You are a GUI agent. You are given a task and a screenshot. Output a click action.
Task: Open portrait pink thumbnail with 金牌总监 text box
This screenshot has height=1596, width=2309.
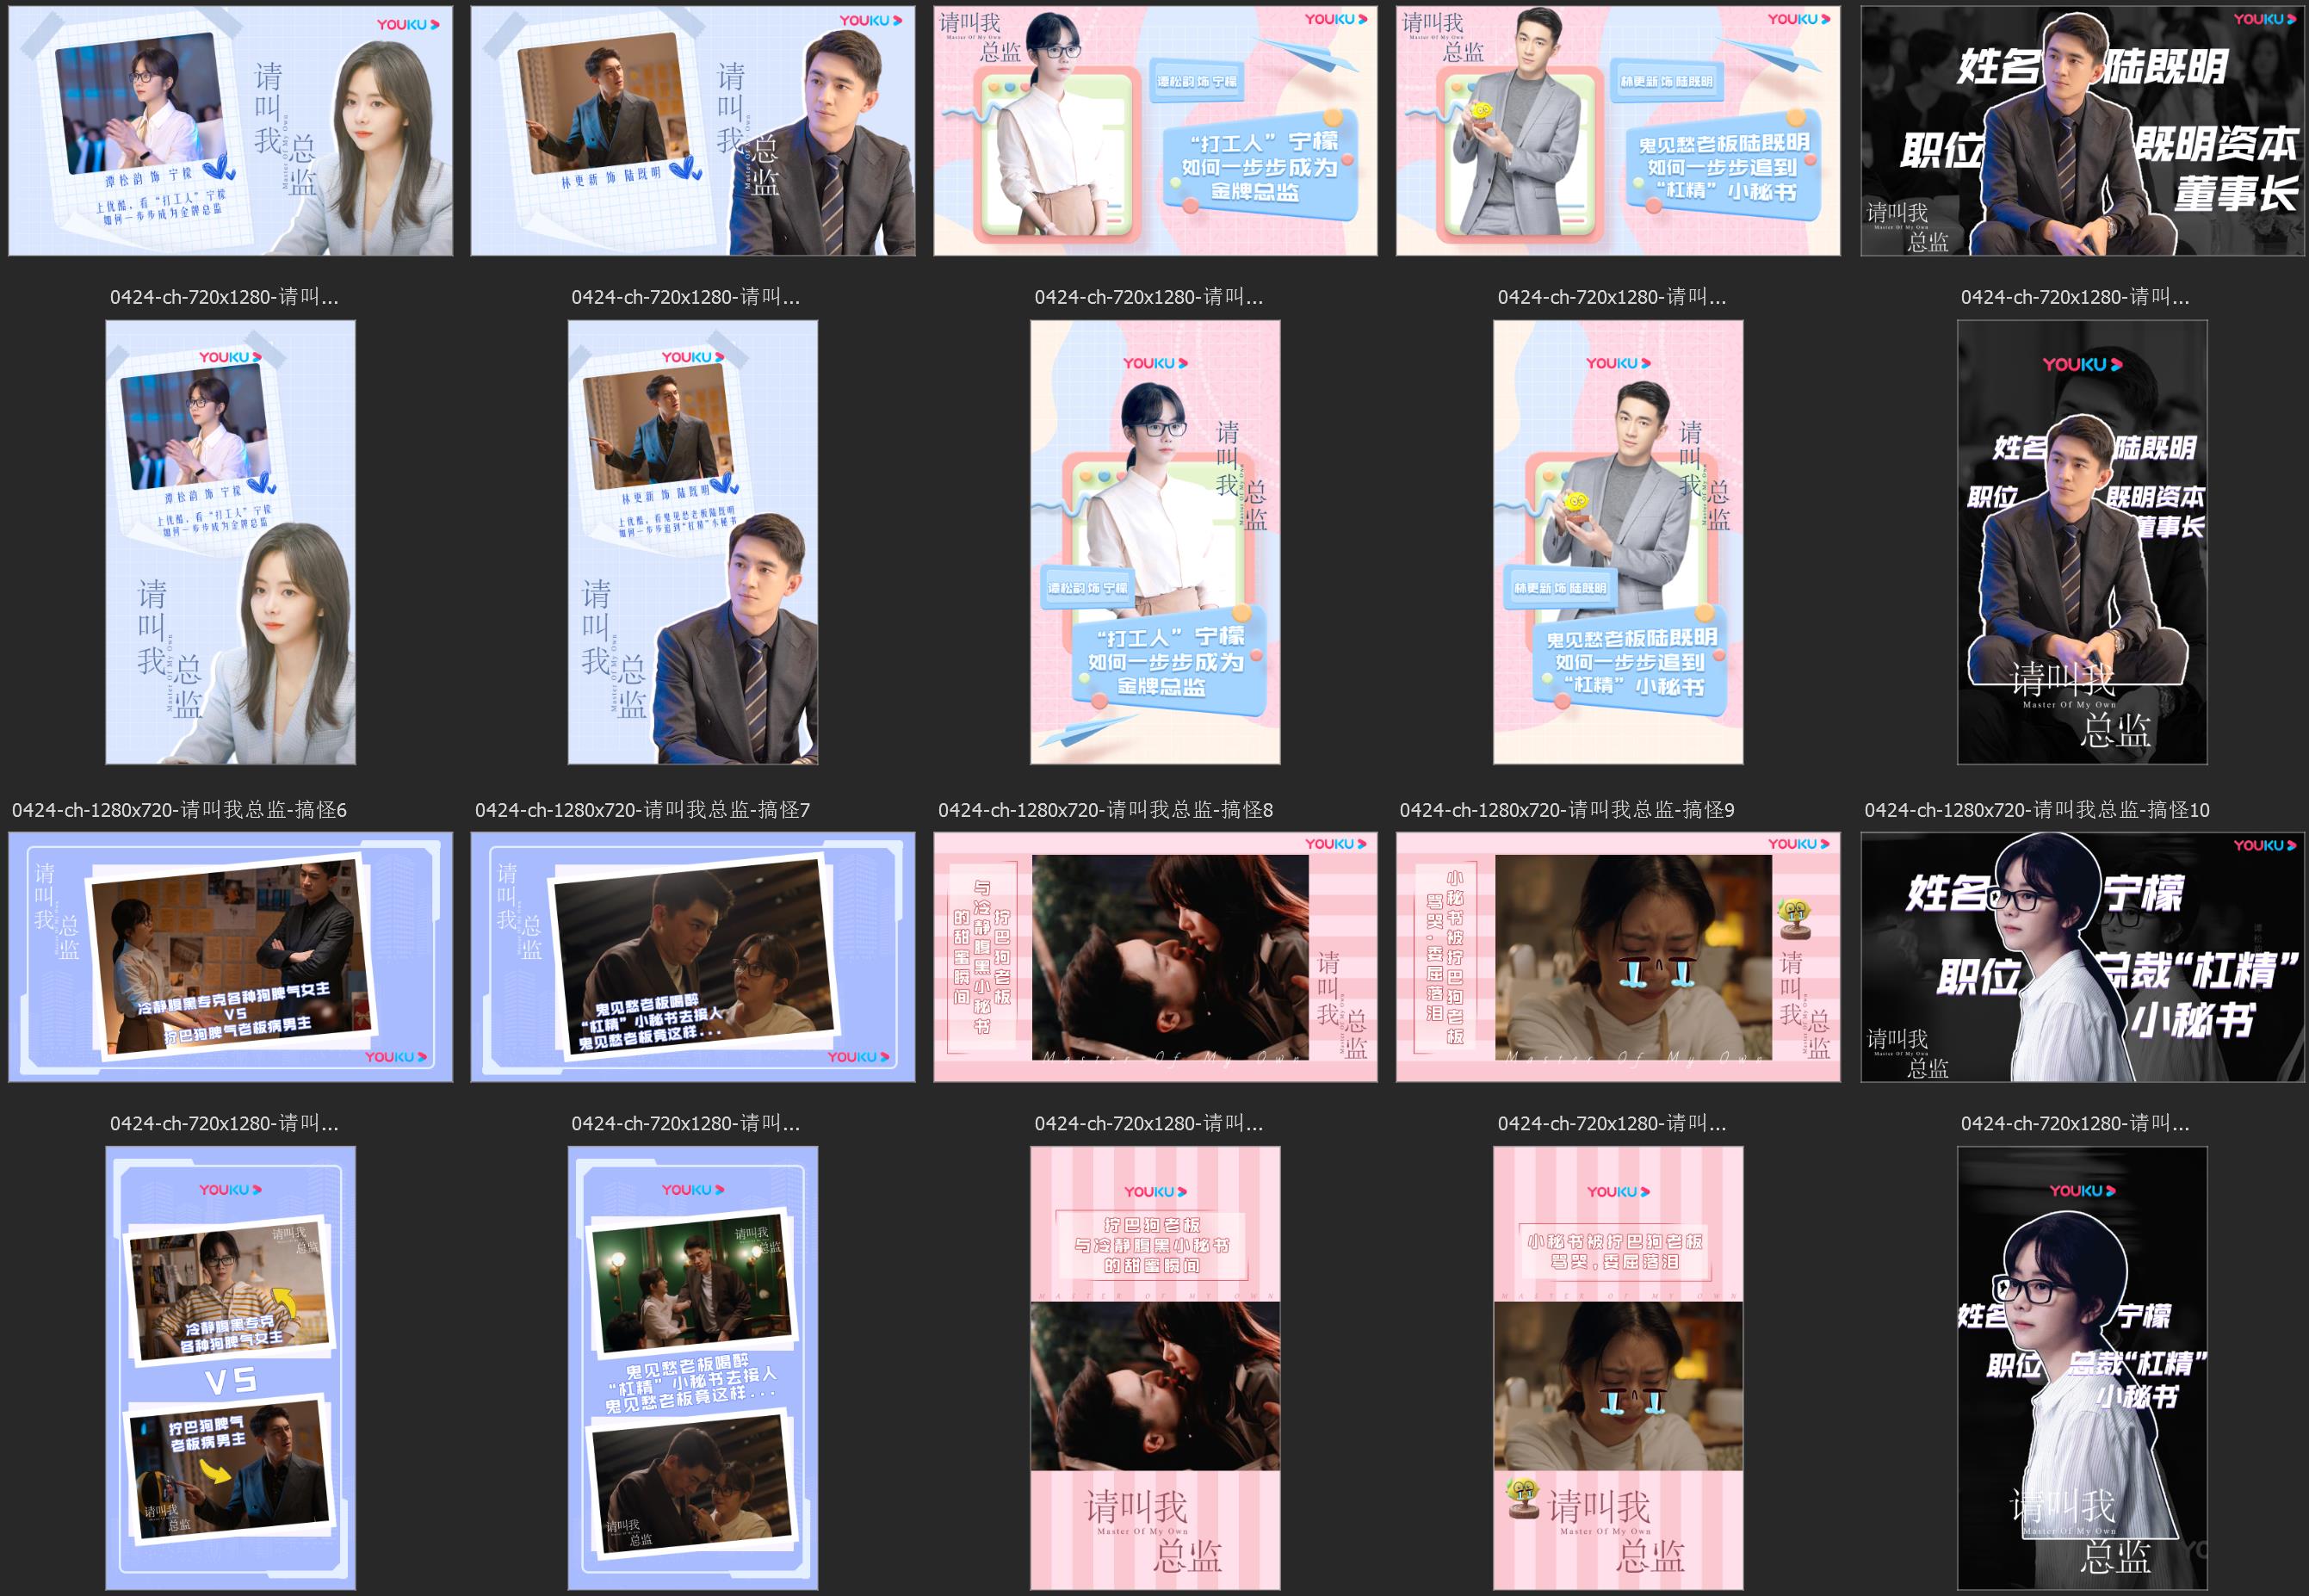click(x=1156, y=543)
